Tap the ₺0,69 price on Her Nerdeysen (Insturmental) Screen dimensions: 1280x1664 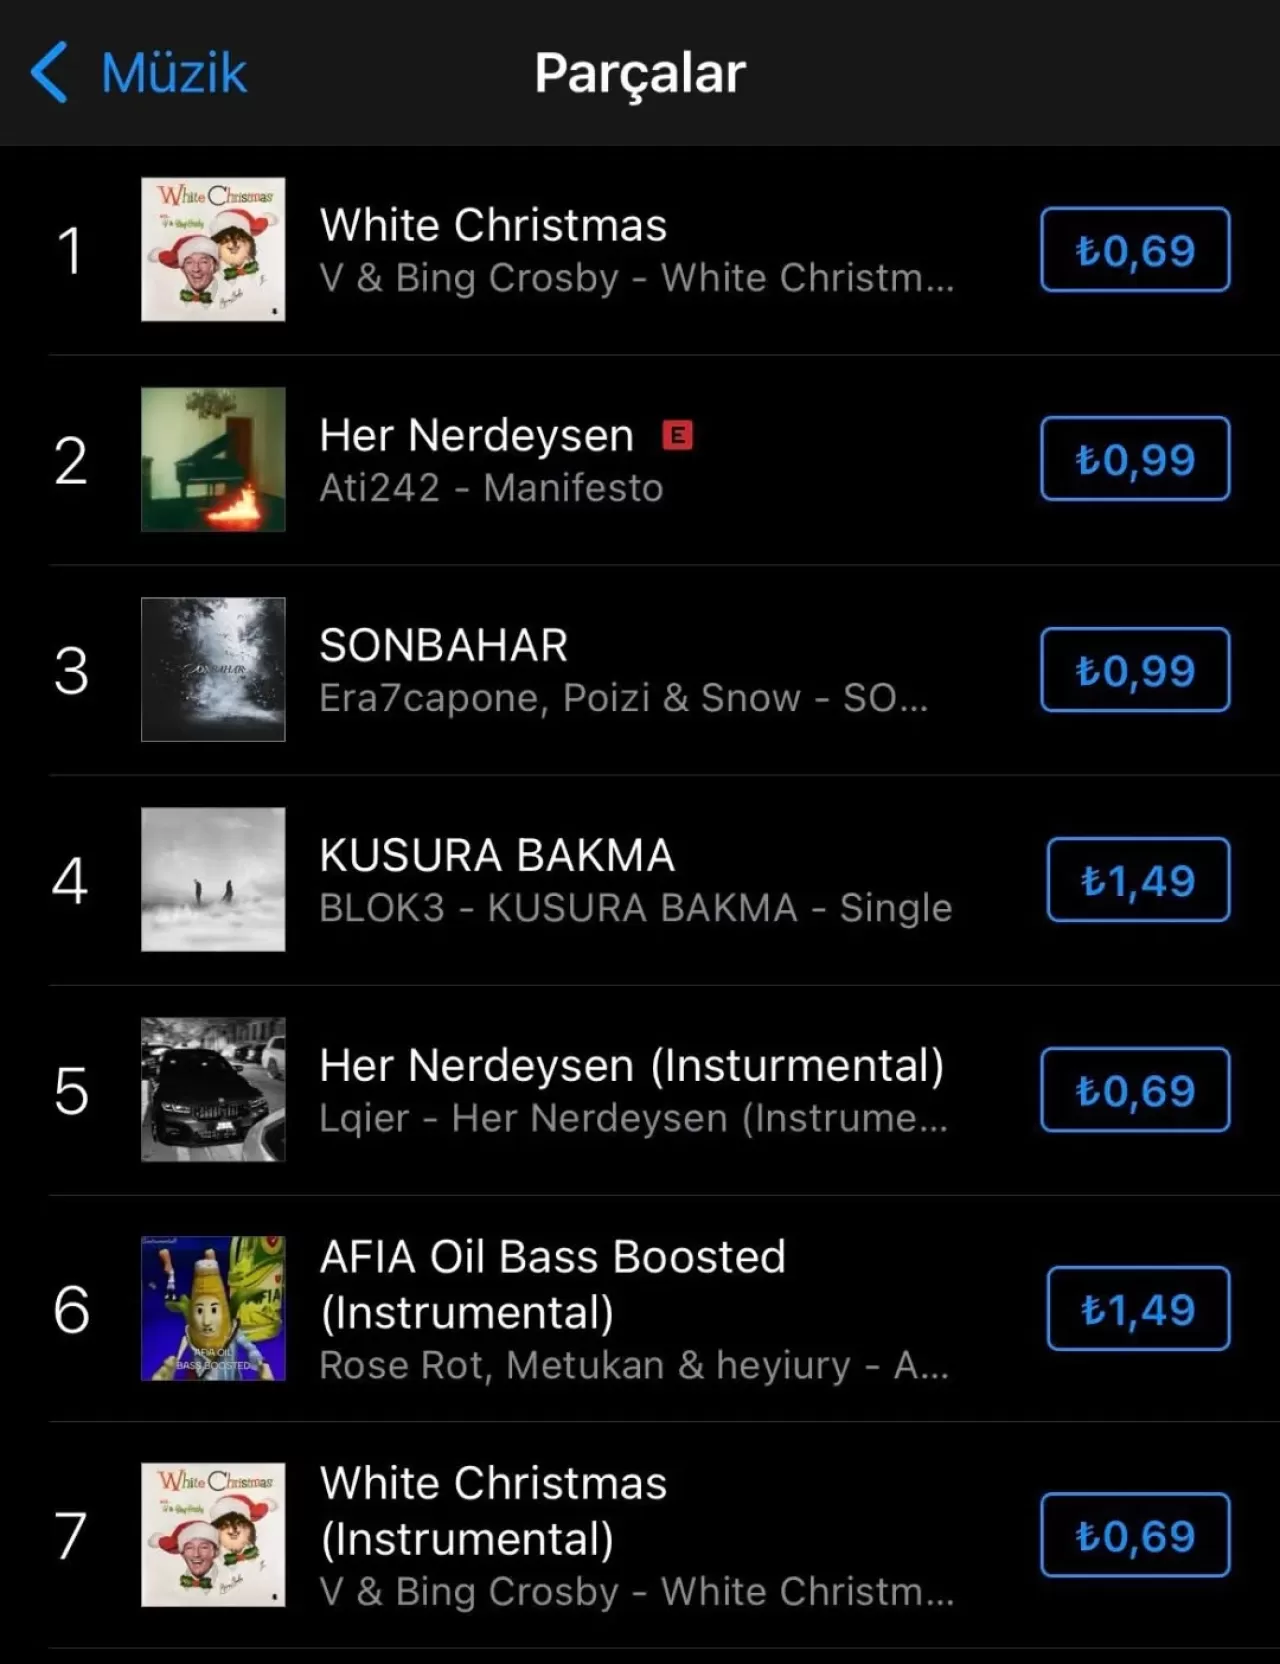pos(1135,1091)
